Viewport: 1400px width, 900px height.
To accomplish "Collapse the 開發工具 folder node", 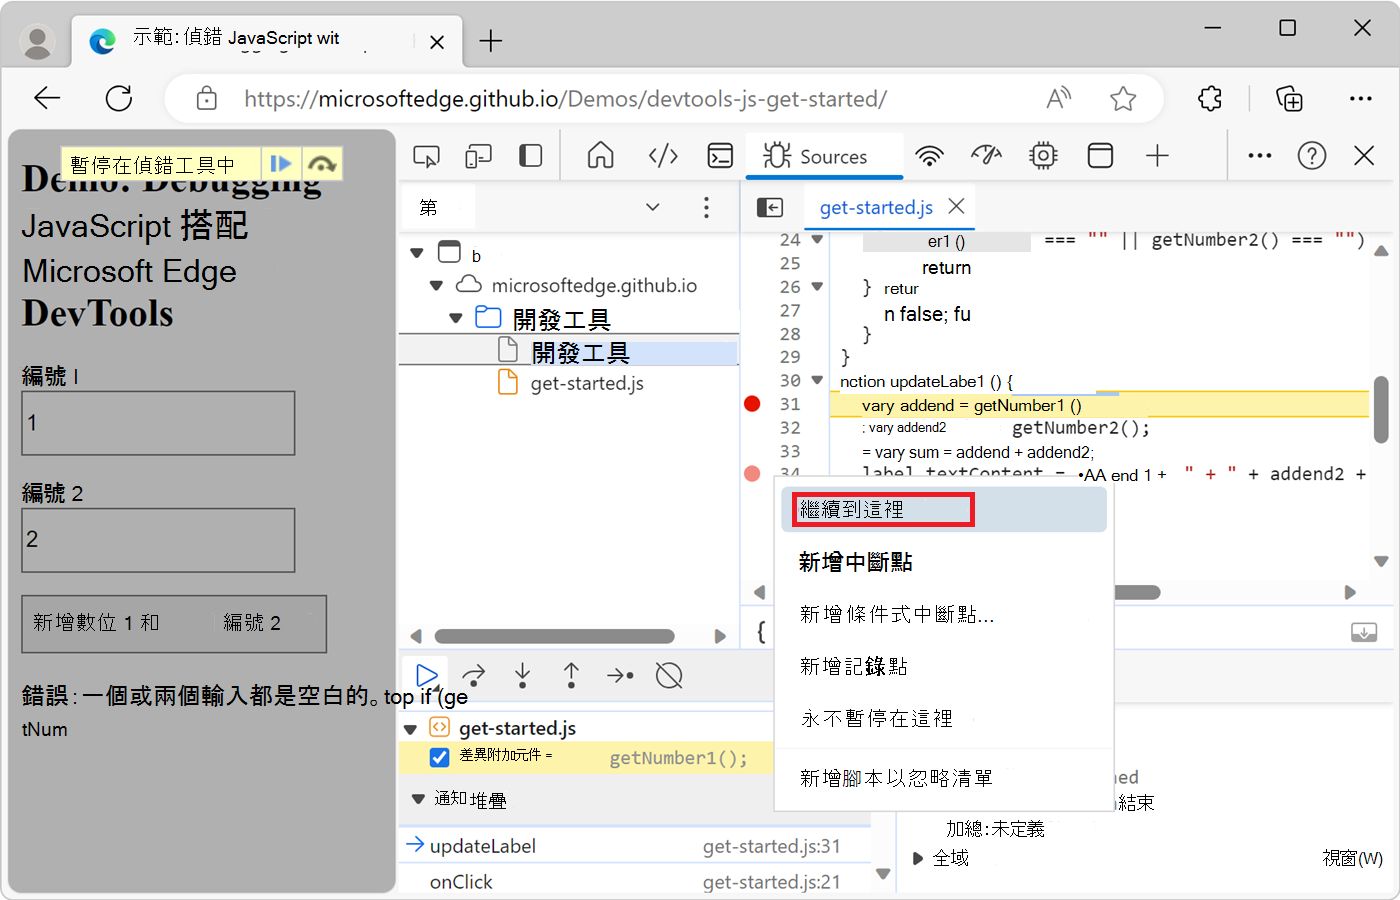I will [456, 318].
